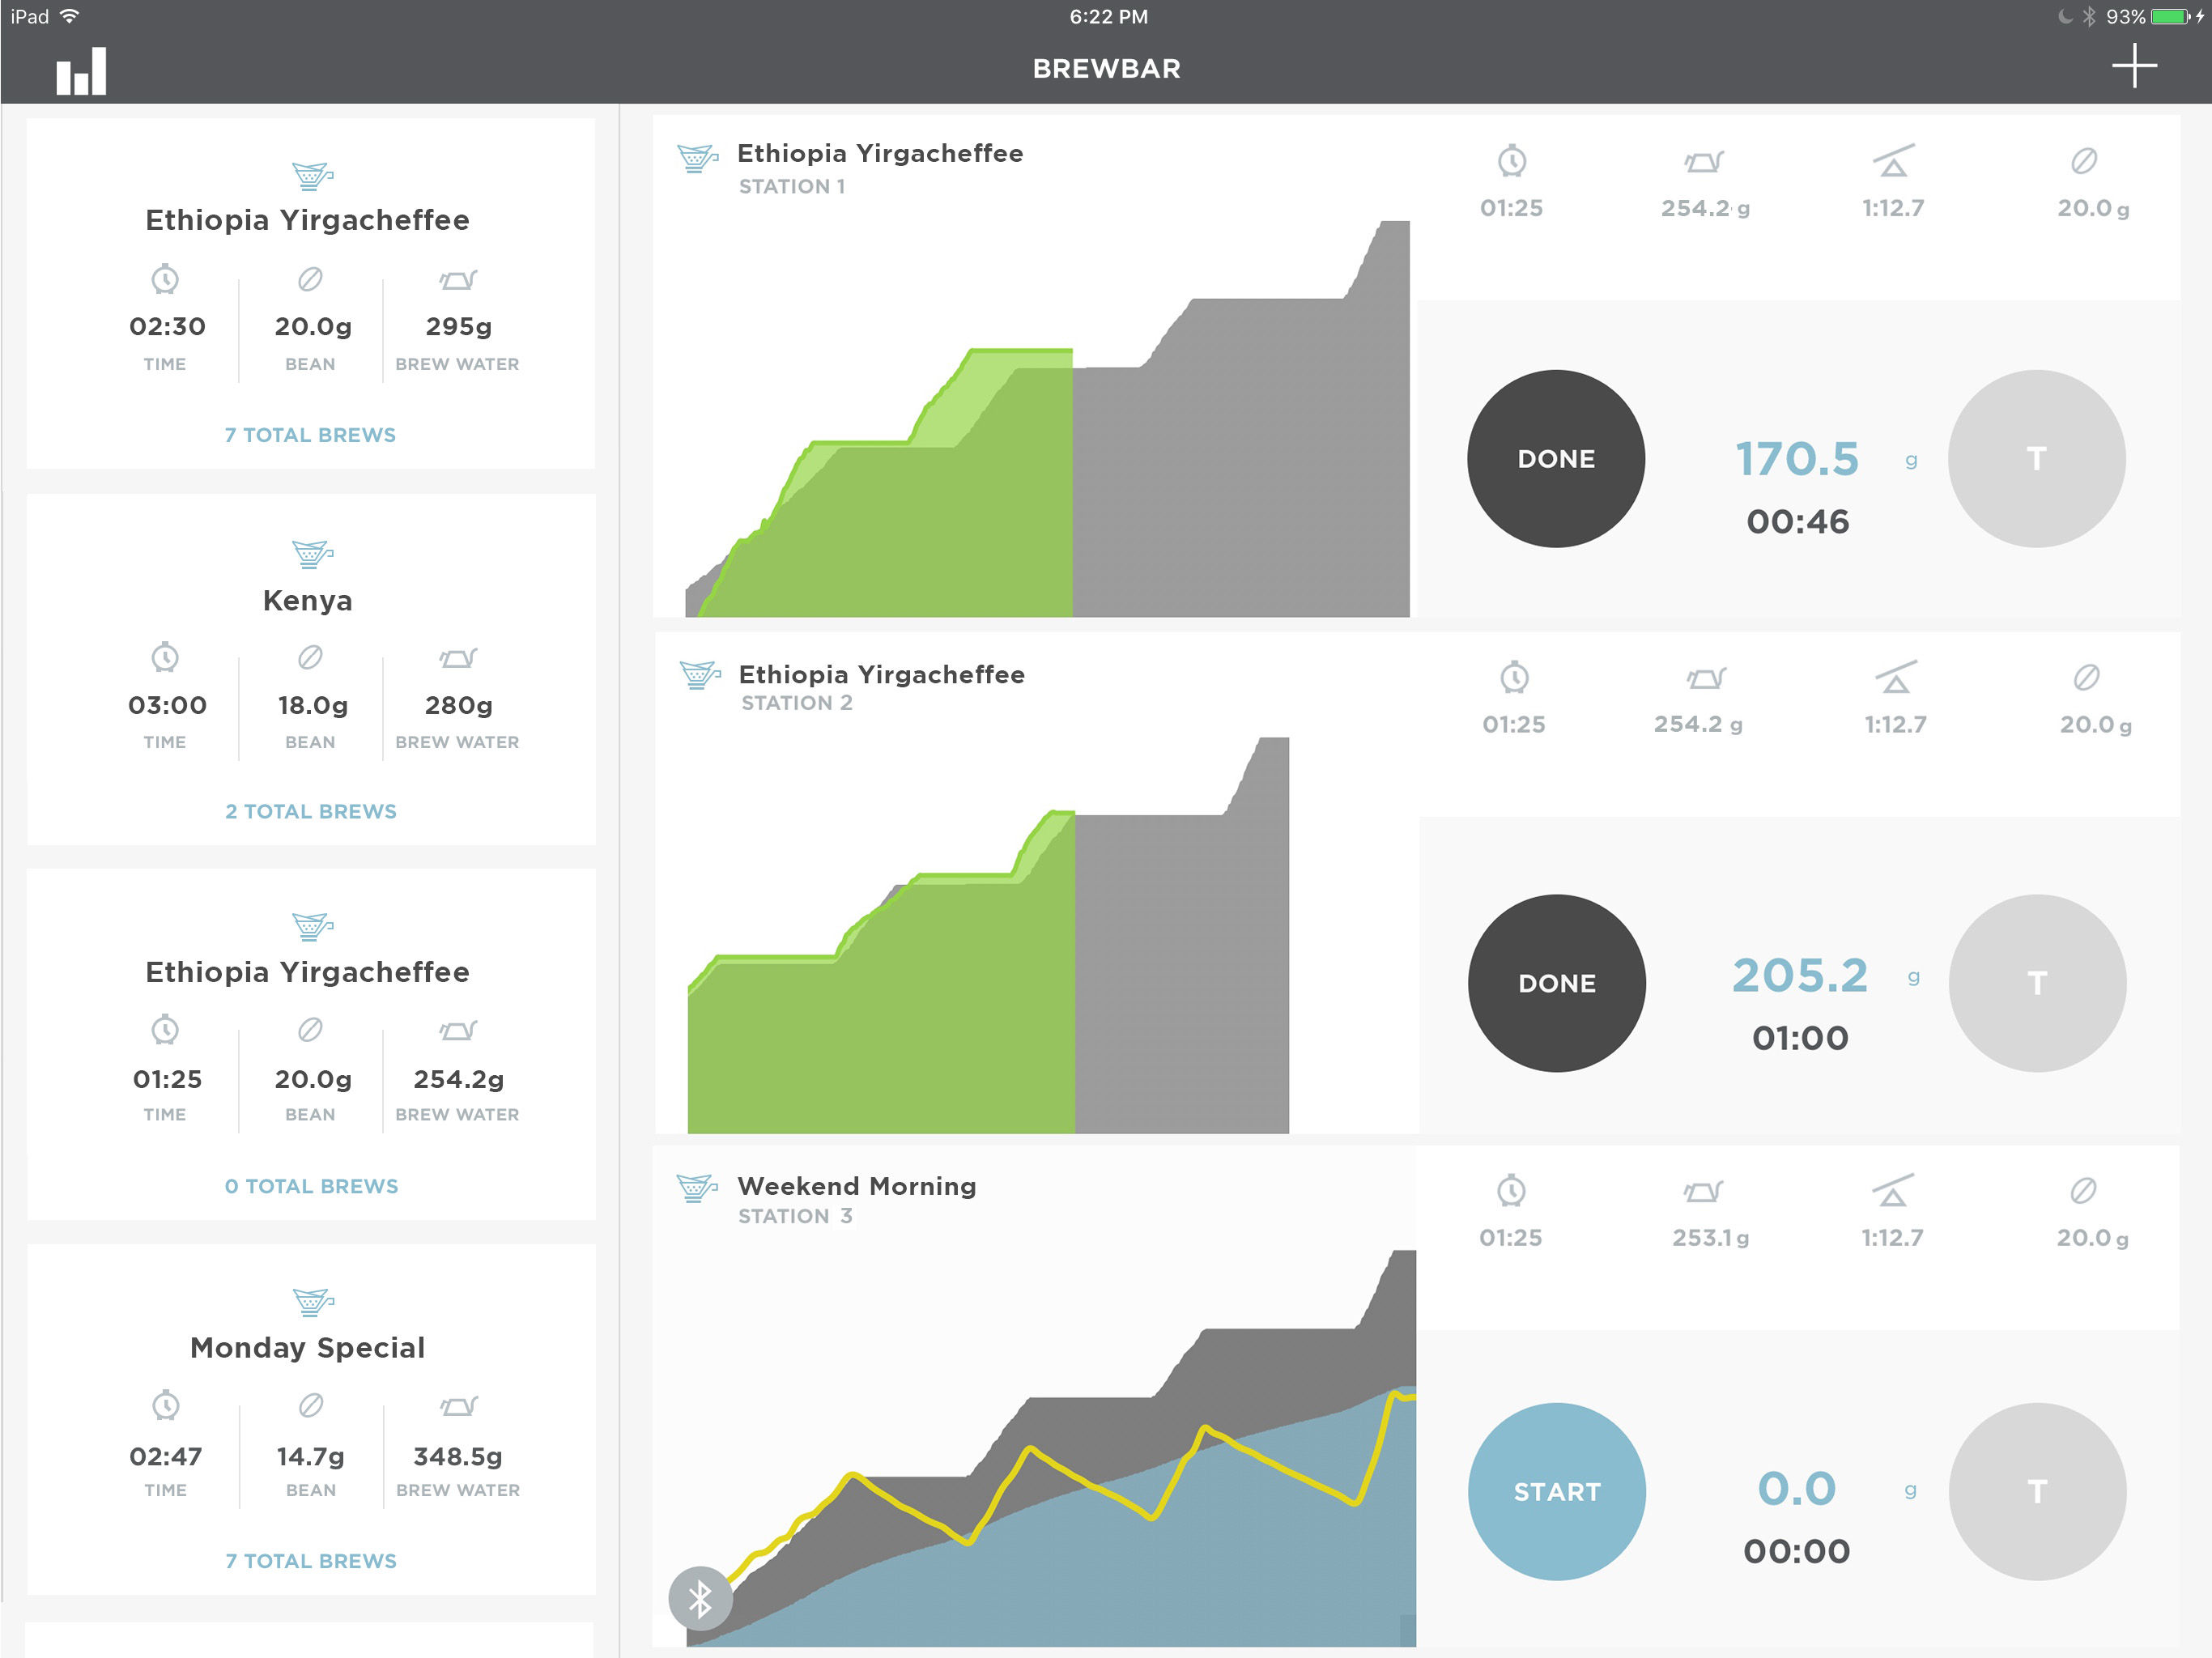
Task: Tap the STATION 1 label
Action: pyautogui.click(x=792, y=186)
